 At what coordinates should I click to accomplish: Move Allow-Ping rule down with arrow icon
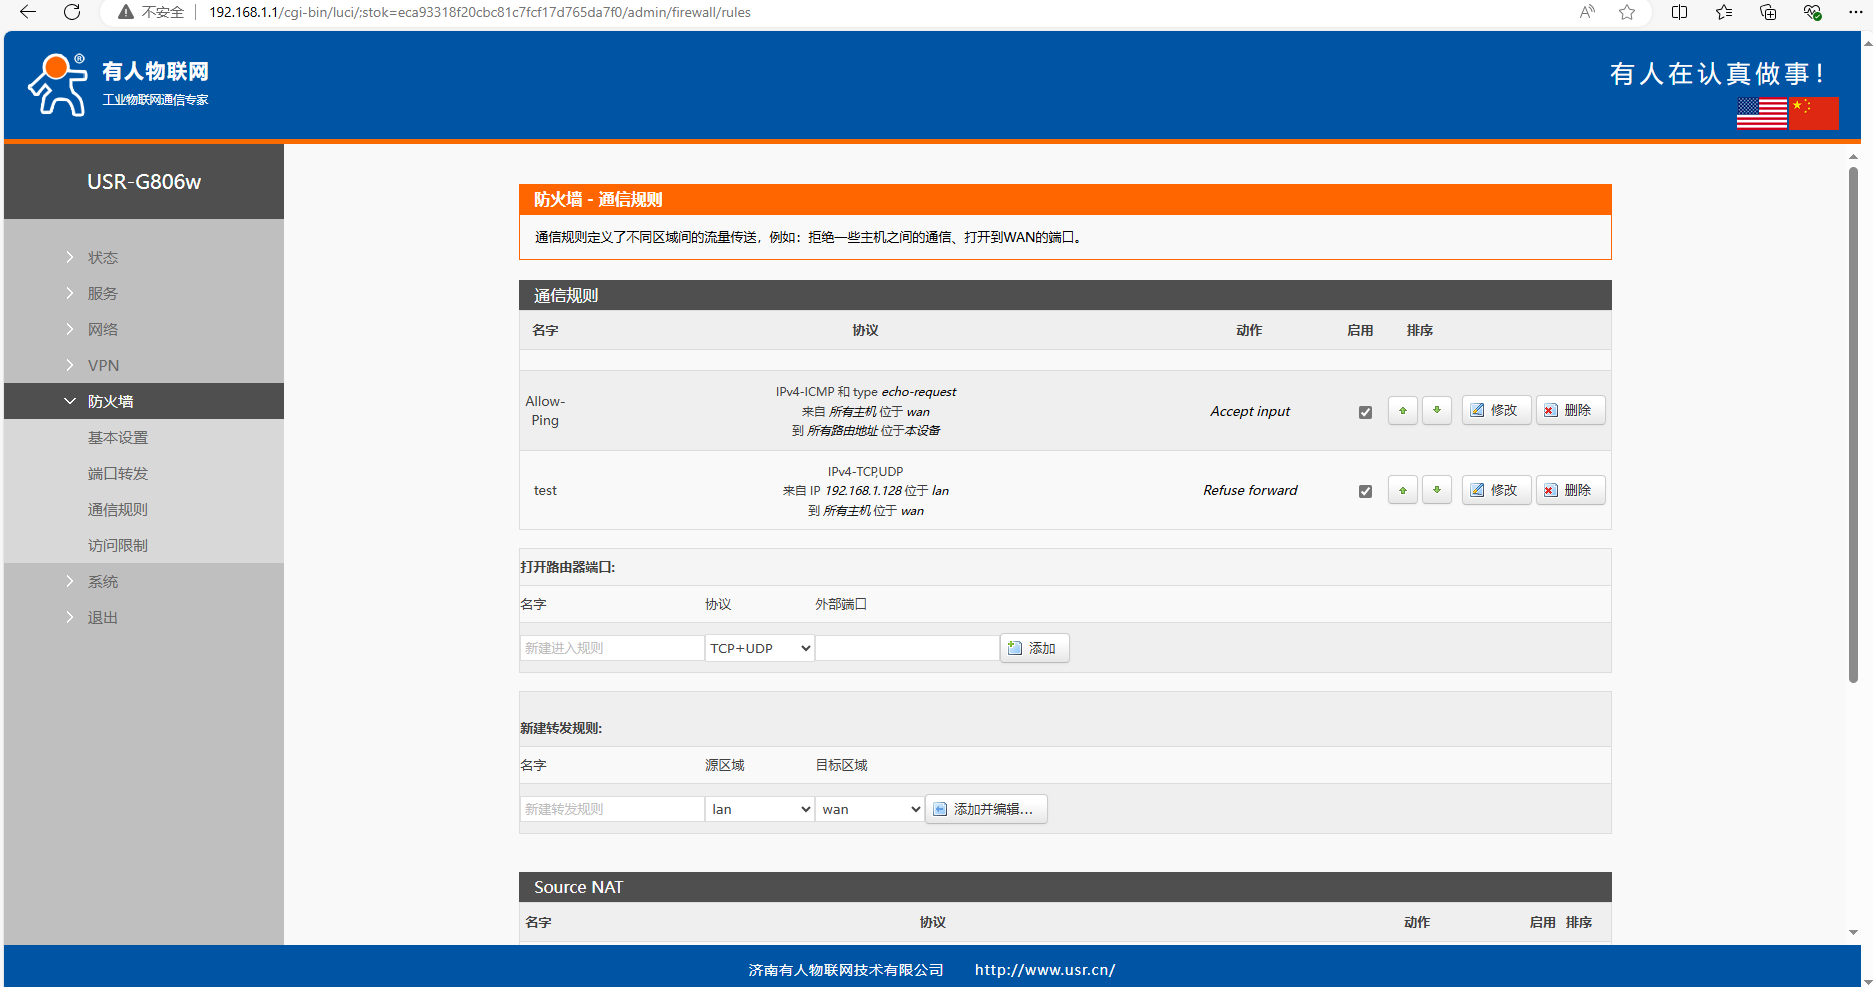pos(1436,411)
